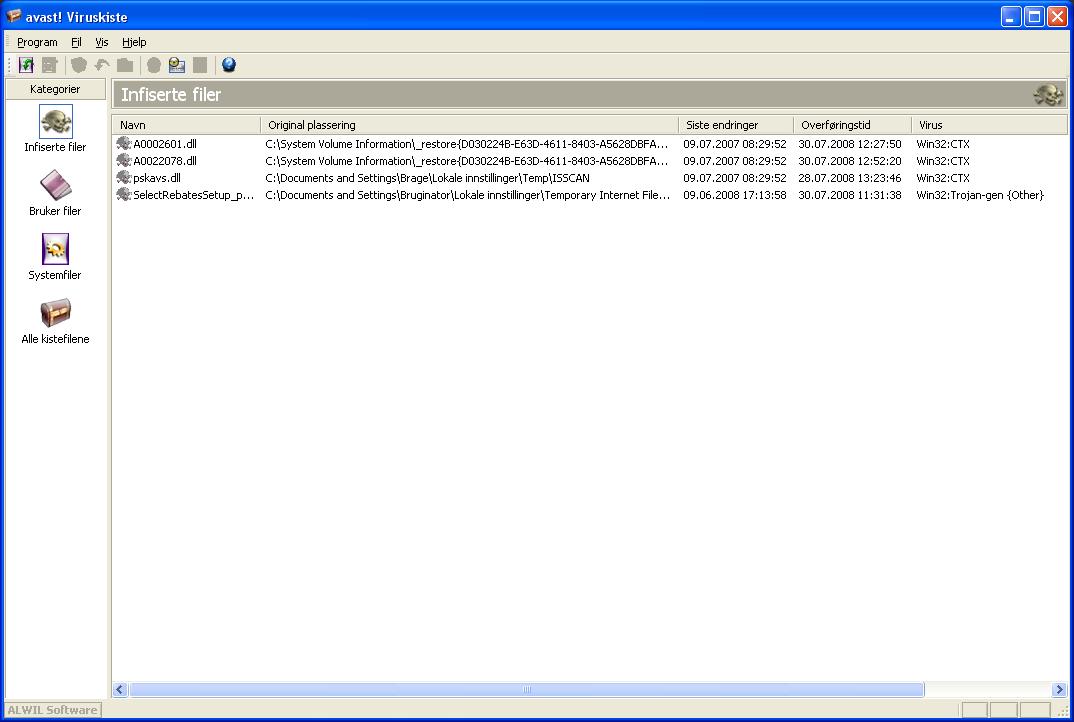Select the Alle kistefilene chest category icon
1074x722 pixels.
[x=55, y=312]
